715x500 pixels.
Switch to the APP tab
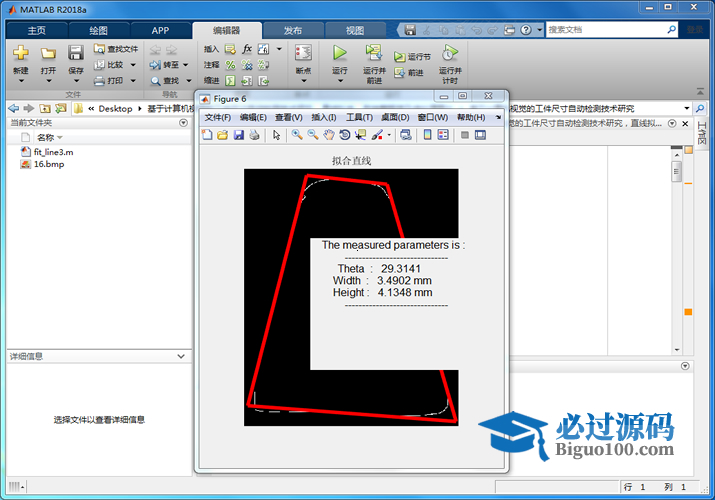click(160, 31)
